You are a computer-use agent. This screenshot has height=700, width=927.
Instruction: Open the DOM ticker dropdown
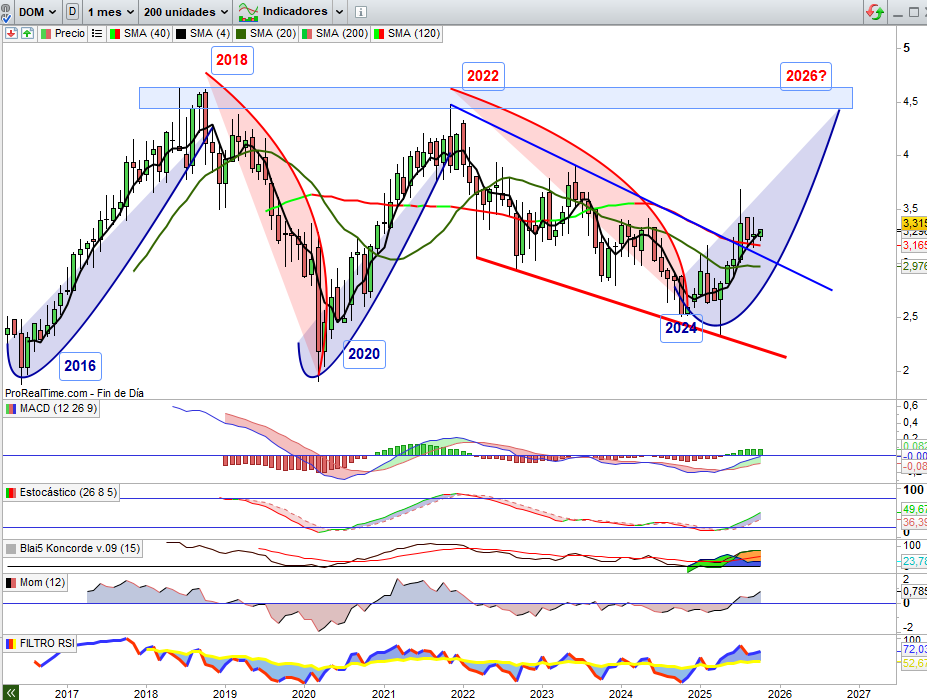[x=40, y=12]
